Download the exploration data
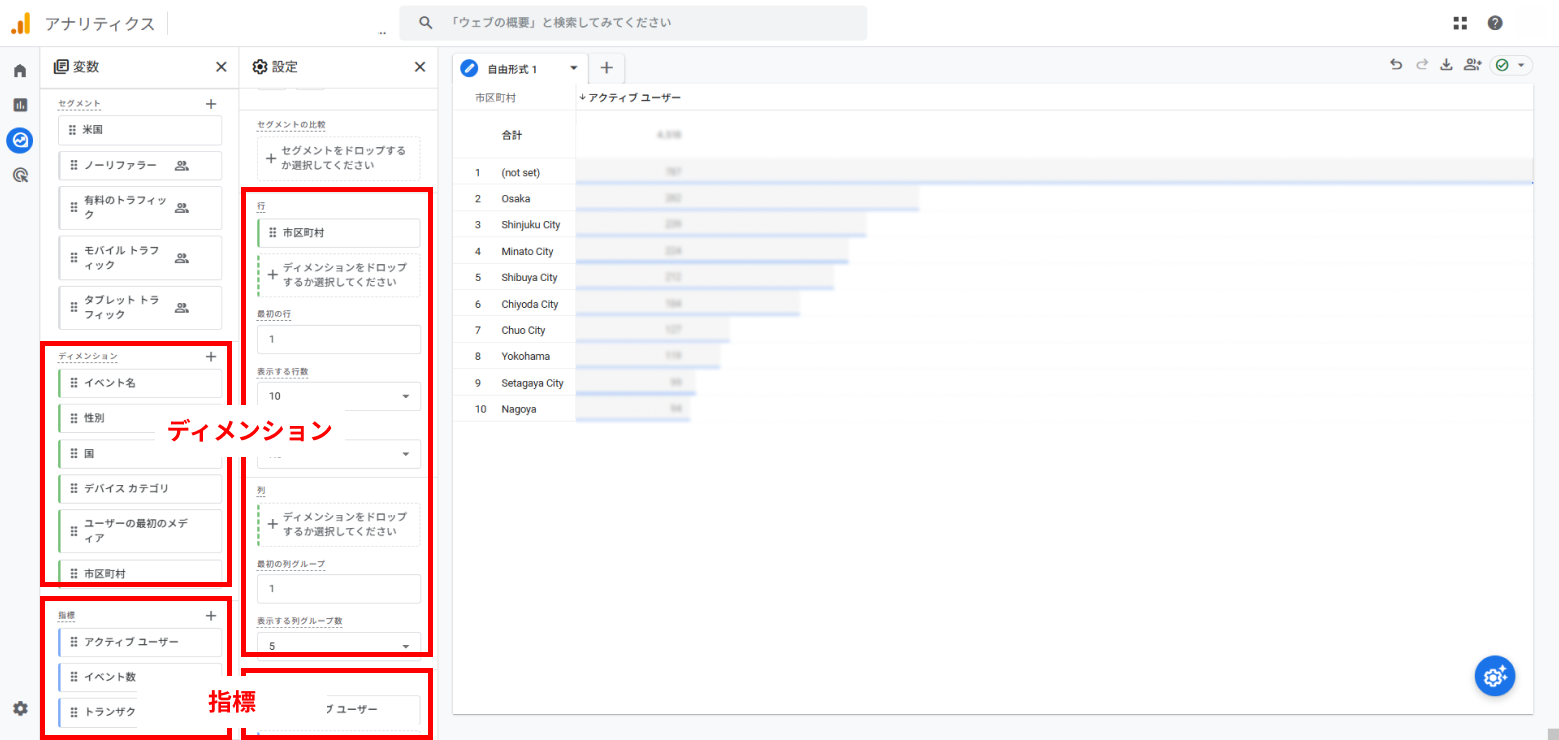This screenshot has height=740, width=1559. pyautogui.click(x=1446, y=65)
